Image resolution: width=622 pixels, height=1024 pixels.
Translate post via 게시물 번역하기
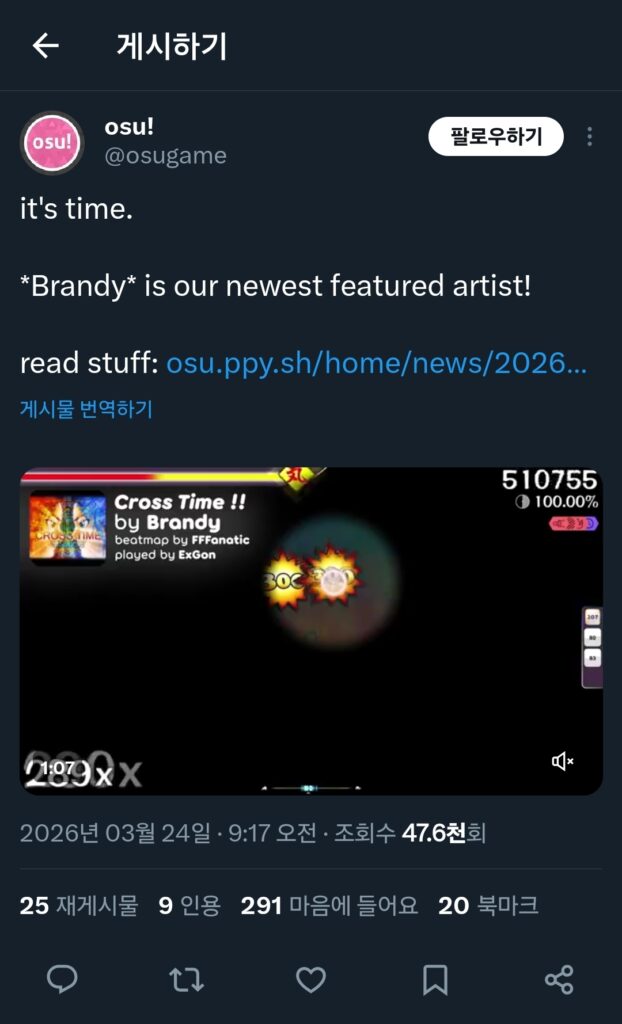pyautogui.click(x=86, y=409)
